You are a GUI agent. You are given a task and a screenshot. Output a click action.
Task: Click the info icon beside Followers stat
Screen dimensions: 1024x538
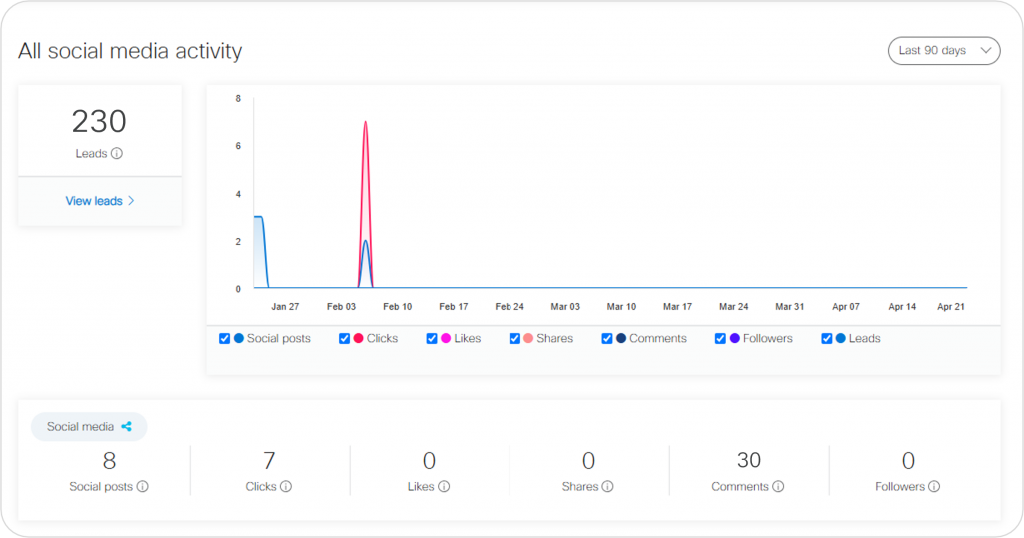(934, 487)
